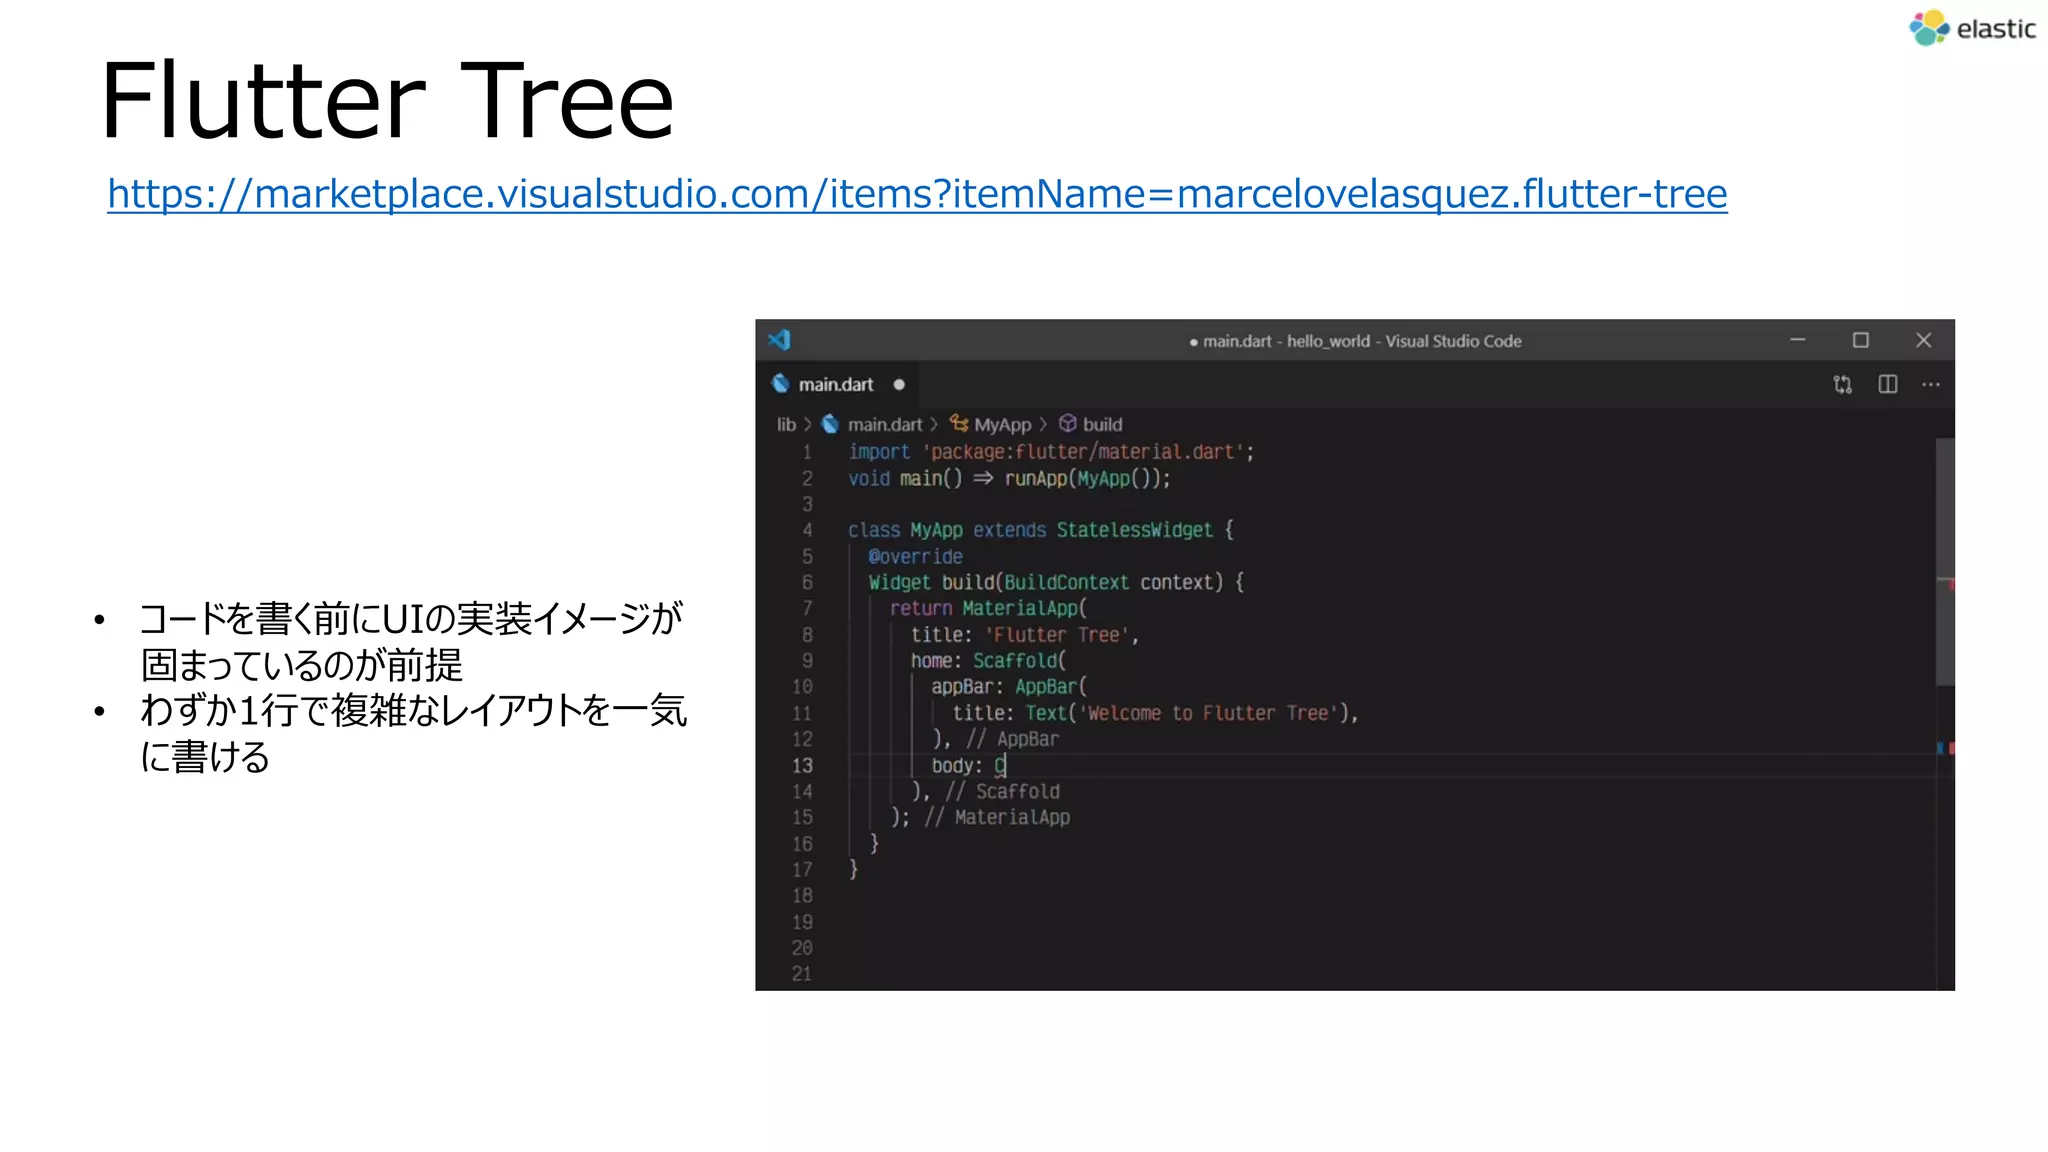Close the Visual Studio Code window
Image resolution: width=2048 pixels, height=1152 pixels.
pos(1923,340)
